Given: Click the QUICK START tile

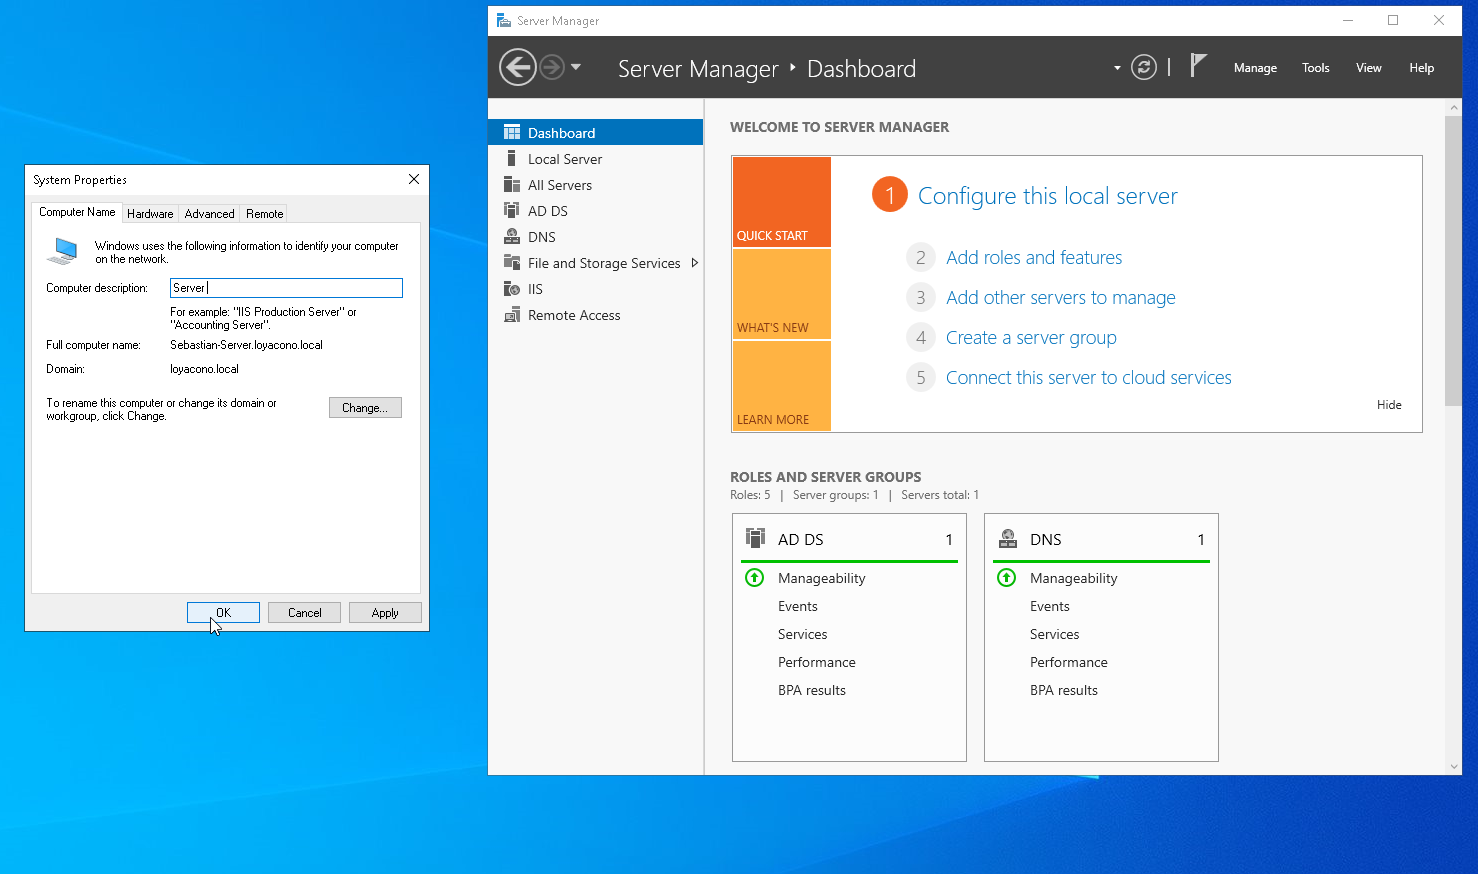Looking at the screenshot, I should click(782, 202).
